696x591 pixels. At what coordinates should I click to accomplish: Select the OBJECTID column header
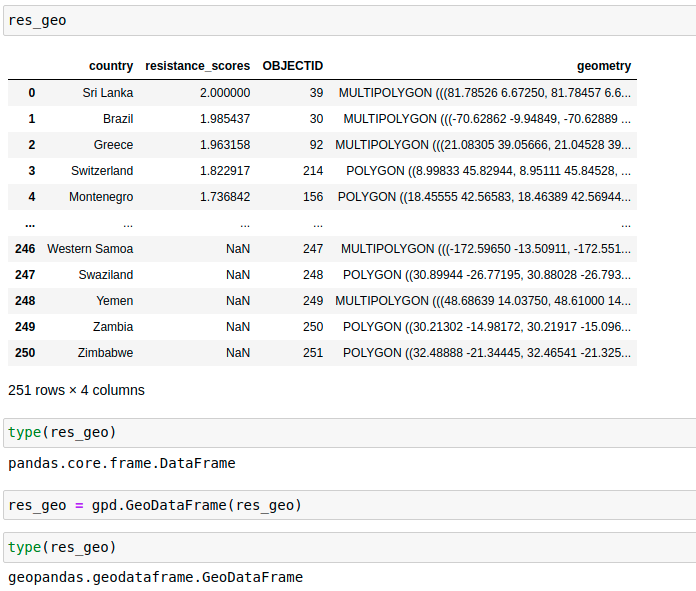[x=292, y=66]
